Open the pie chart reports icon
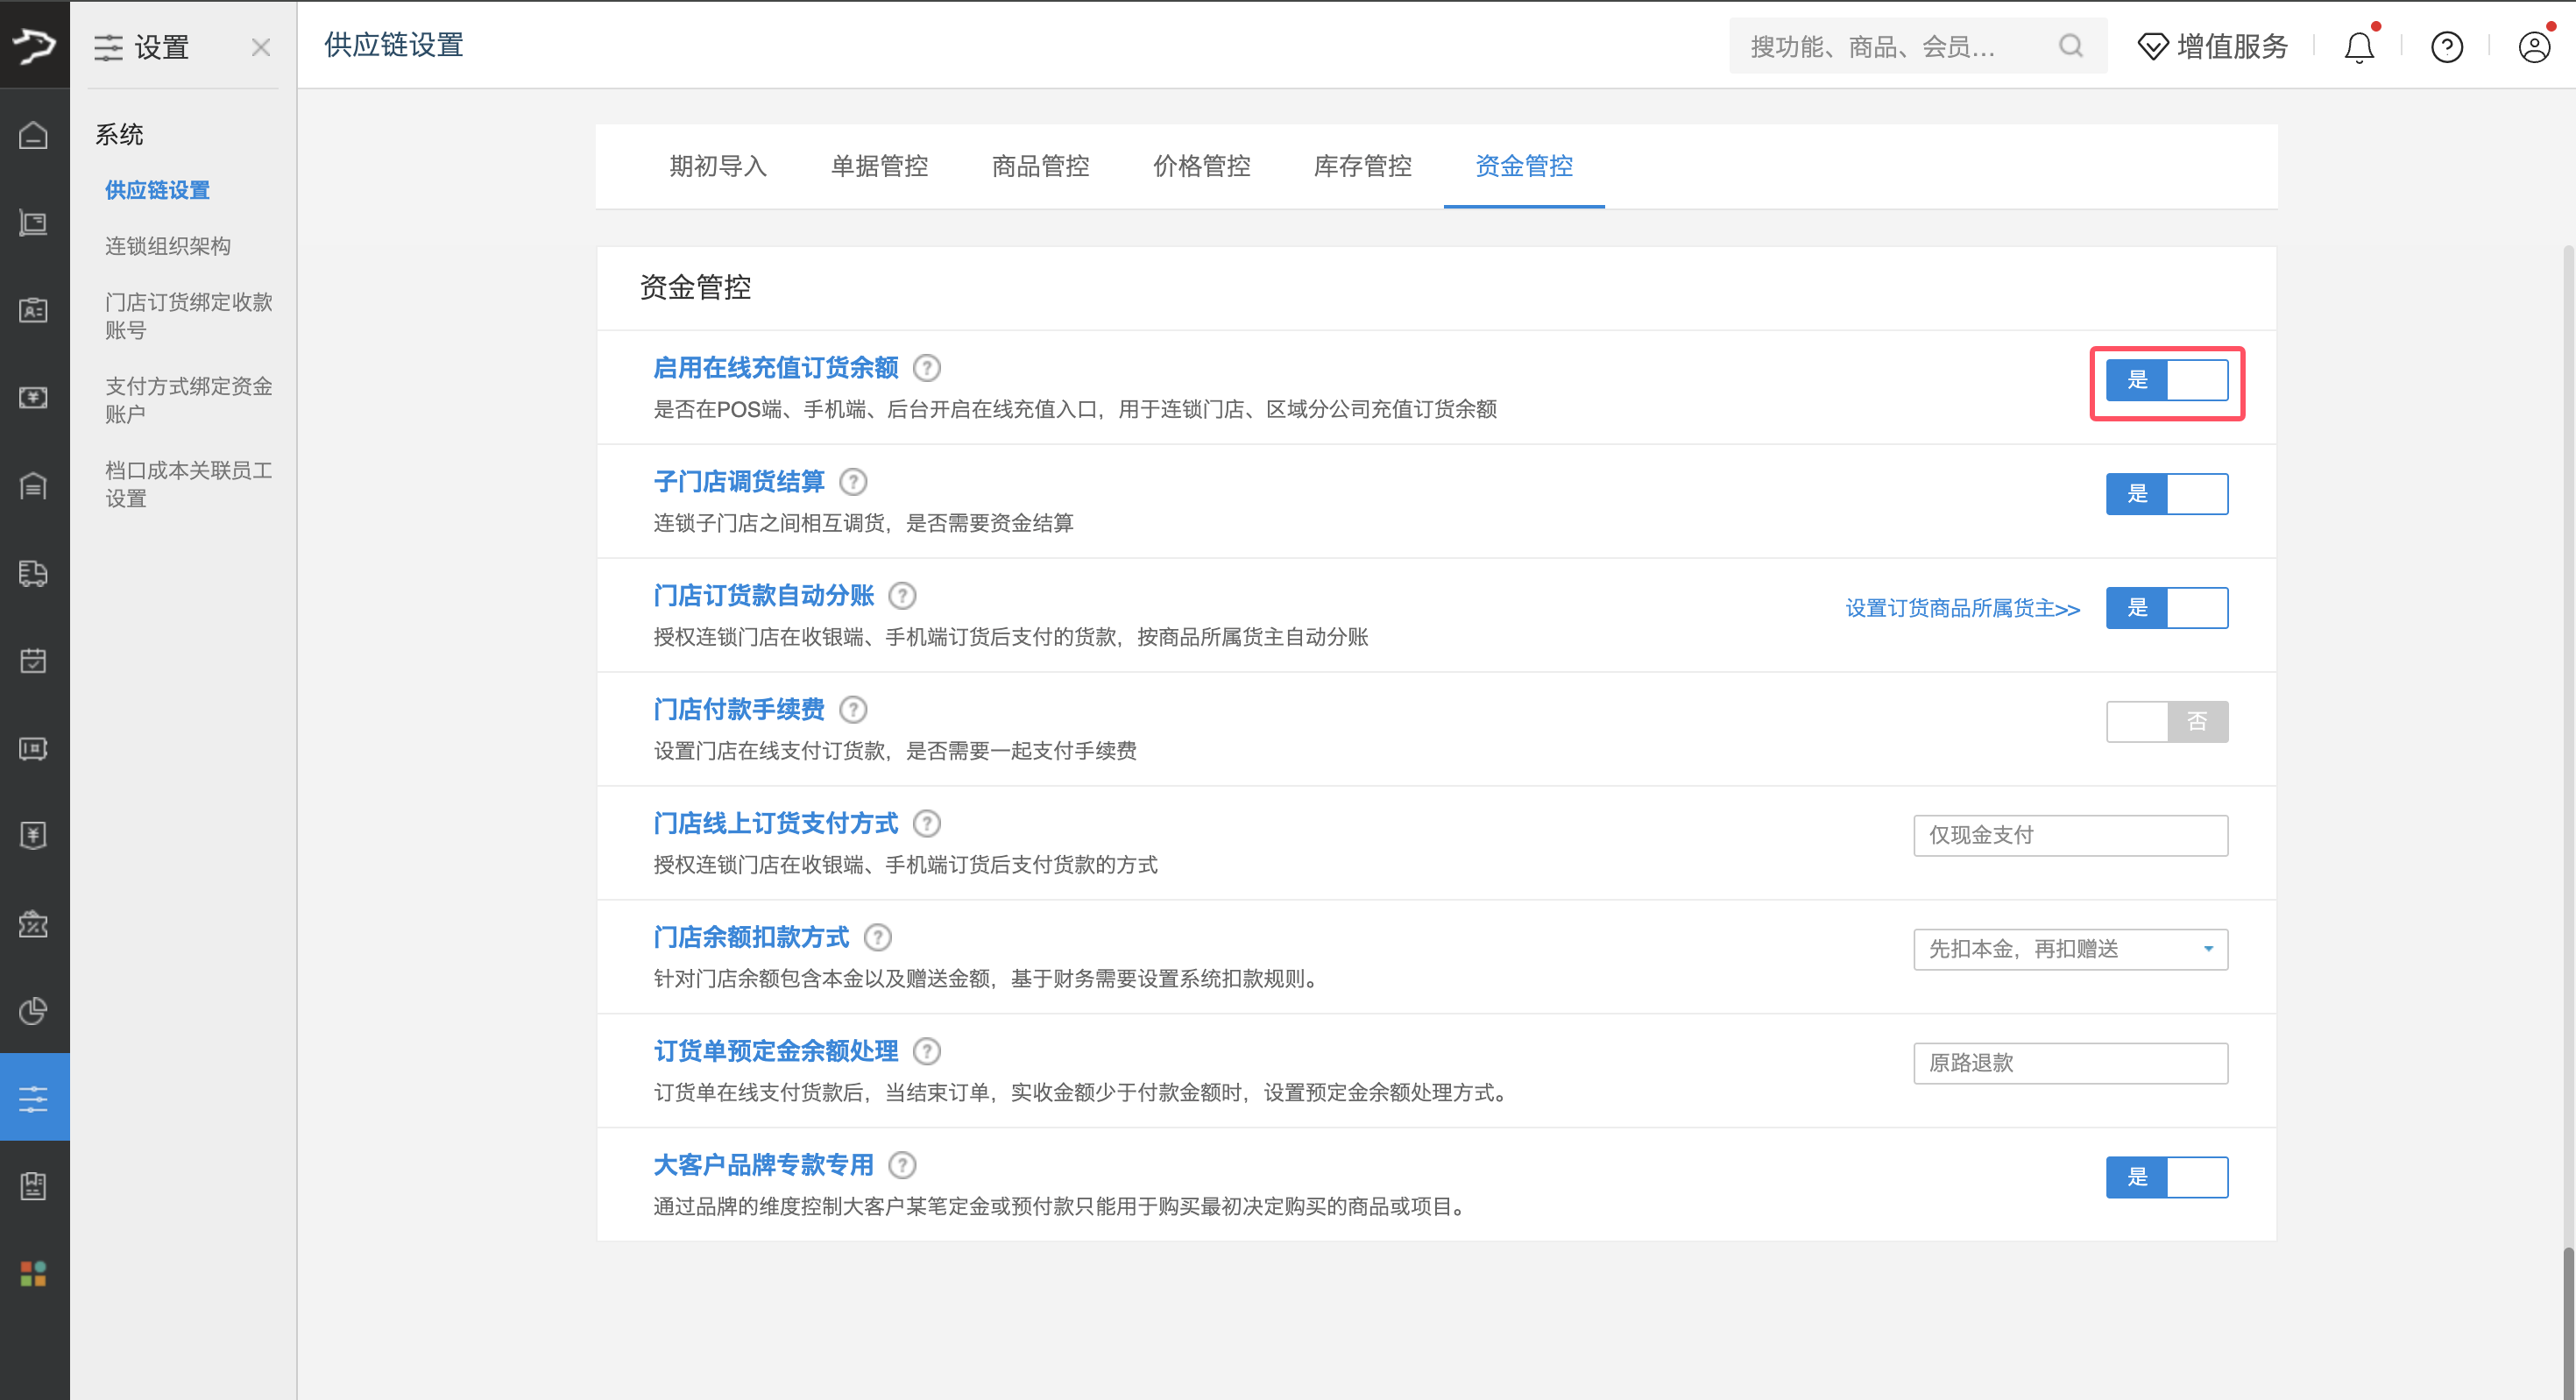2576x1400 pixels. coord(34,1011)
